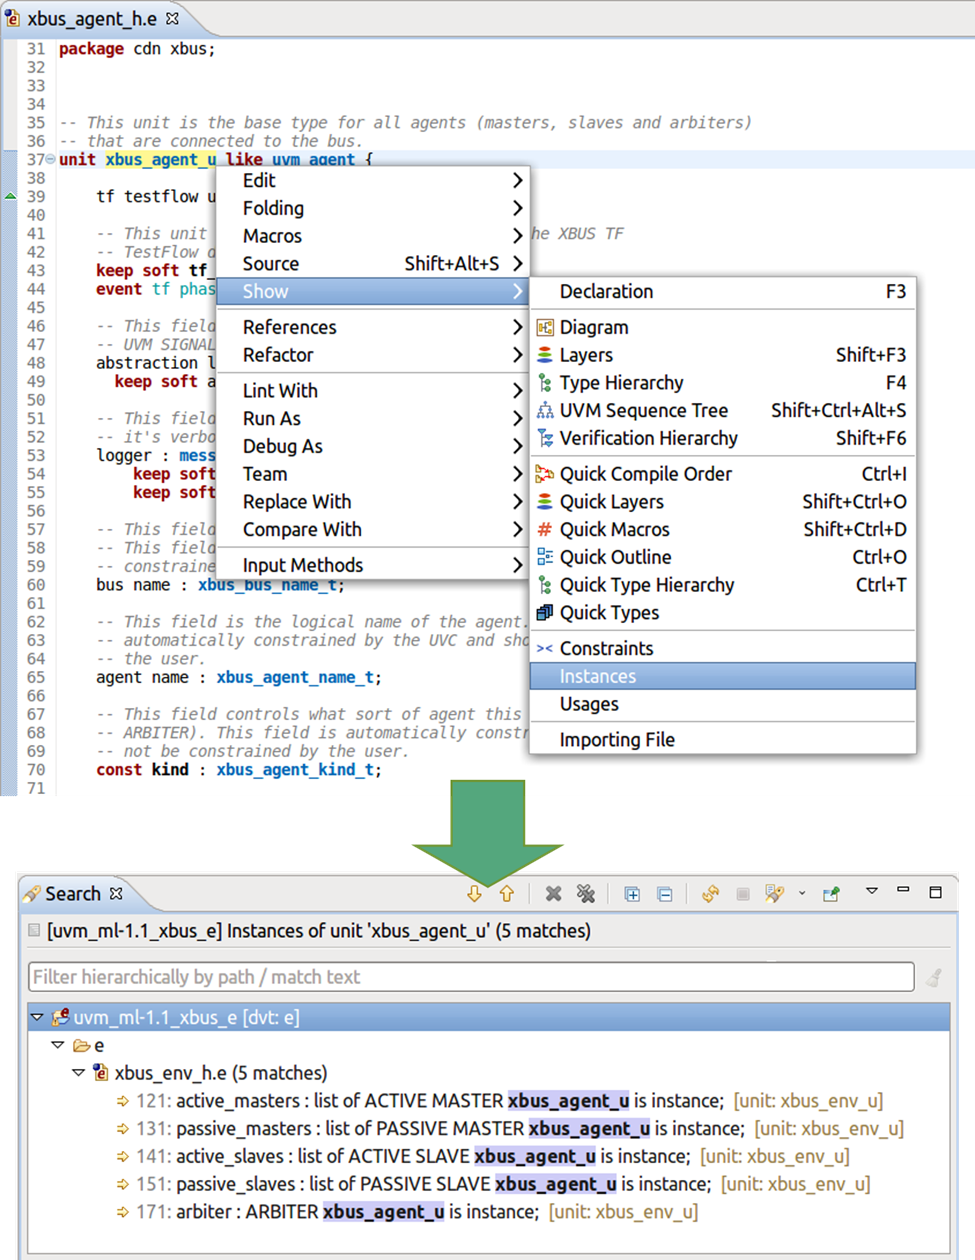Run the current search again
975x1260 pixels.
tap(710, 894)
